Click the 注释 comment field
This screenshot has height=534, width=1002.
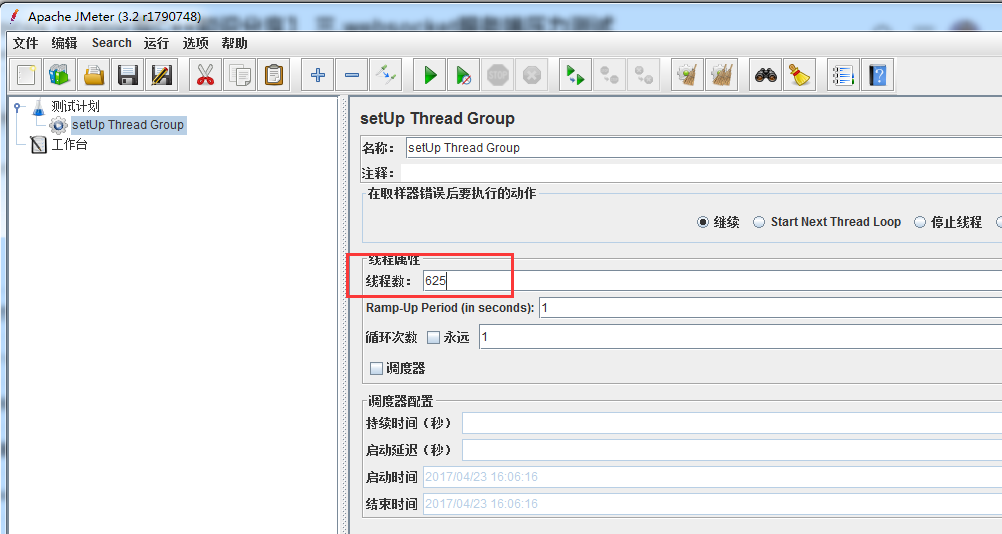701,173
